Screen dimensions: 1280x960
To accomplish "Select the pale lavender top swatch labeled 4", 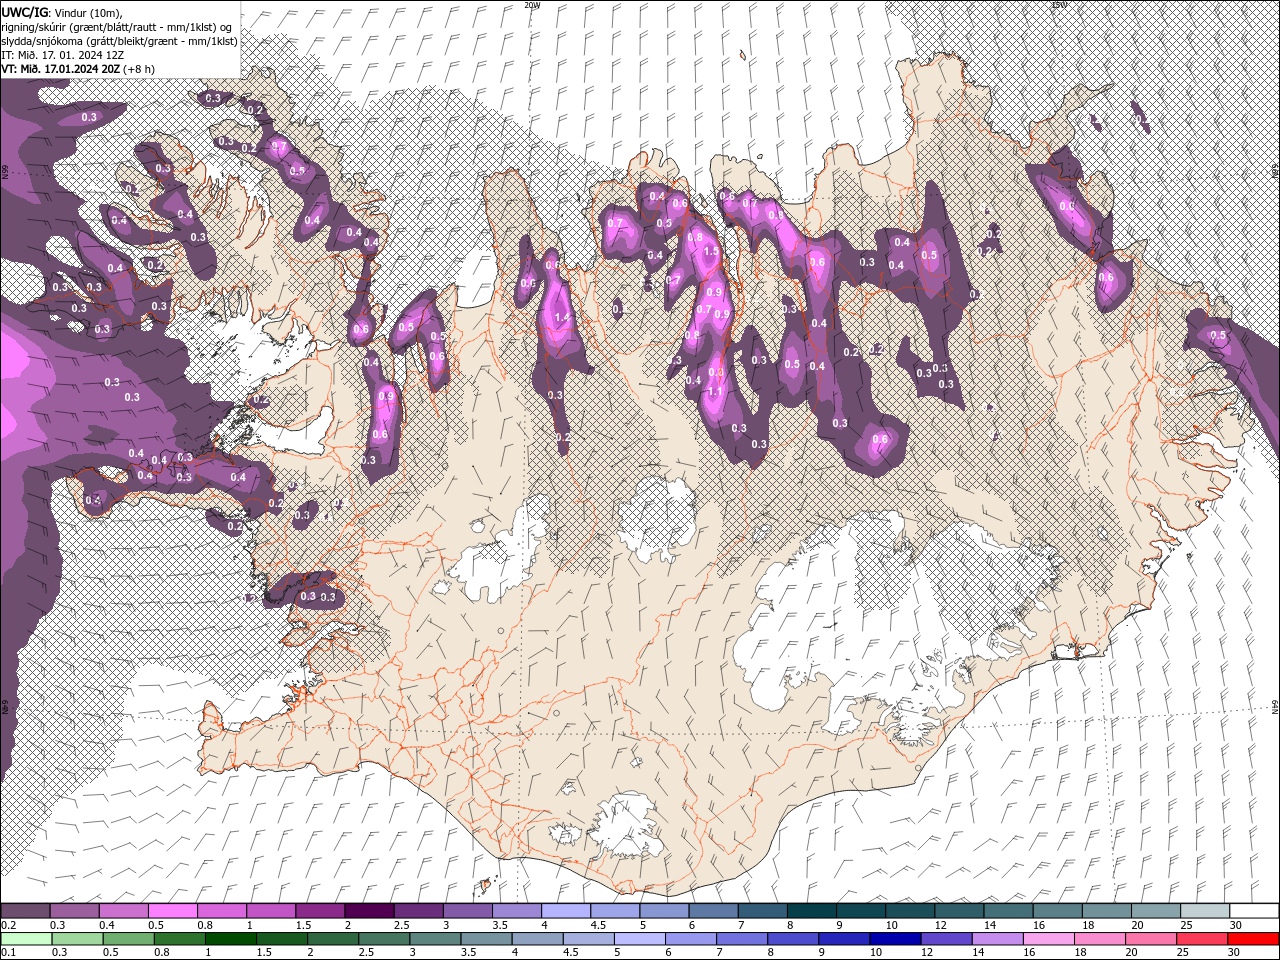I will [565, 911].
